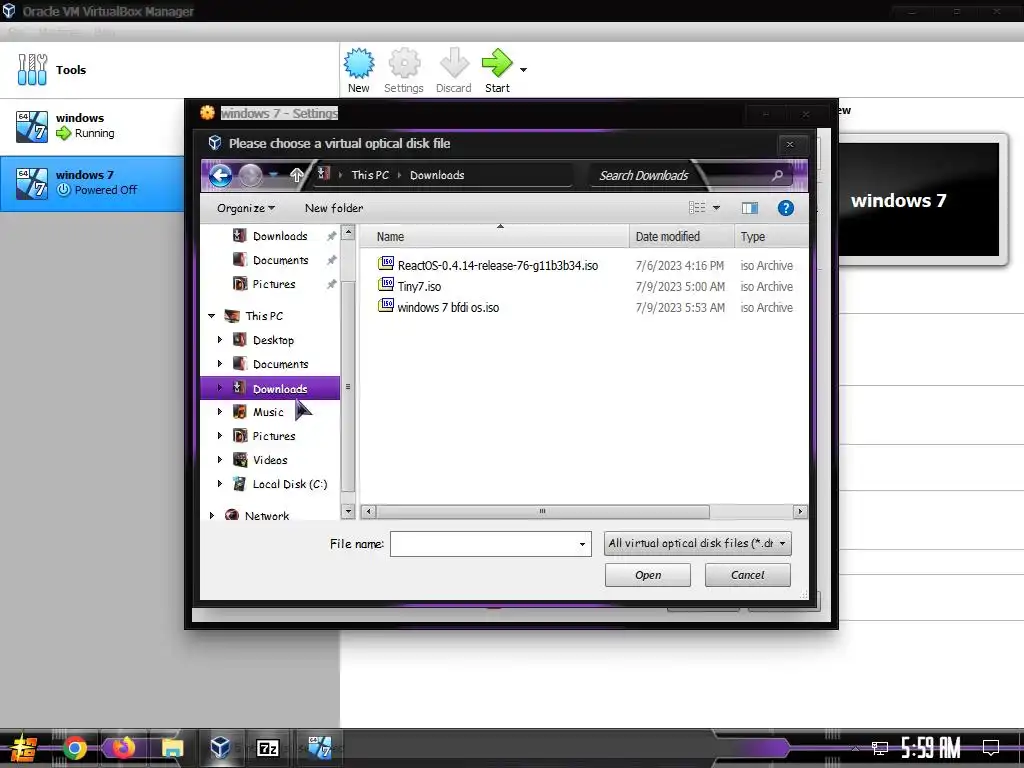The height and width of the screenshot is (768, 1024).
Task: Click the search magnifier icon
Action: coord(777,175)
